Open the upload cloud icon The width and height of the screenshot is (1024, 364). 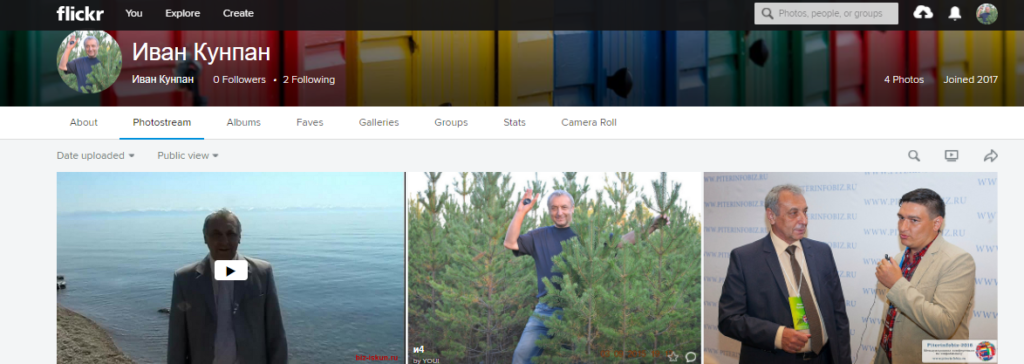[x=923, y=13]
